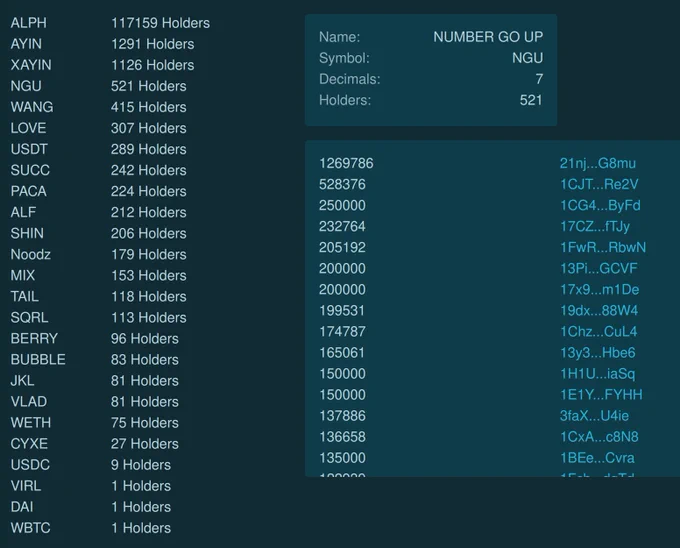Select the ALF token row
This screenshot has height=548, width=680.
[x=98, y=212]
